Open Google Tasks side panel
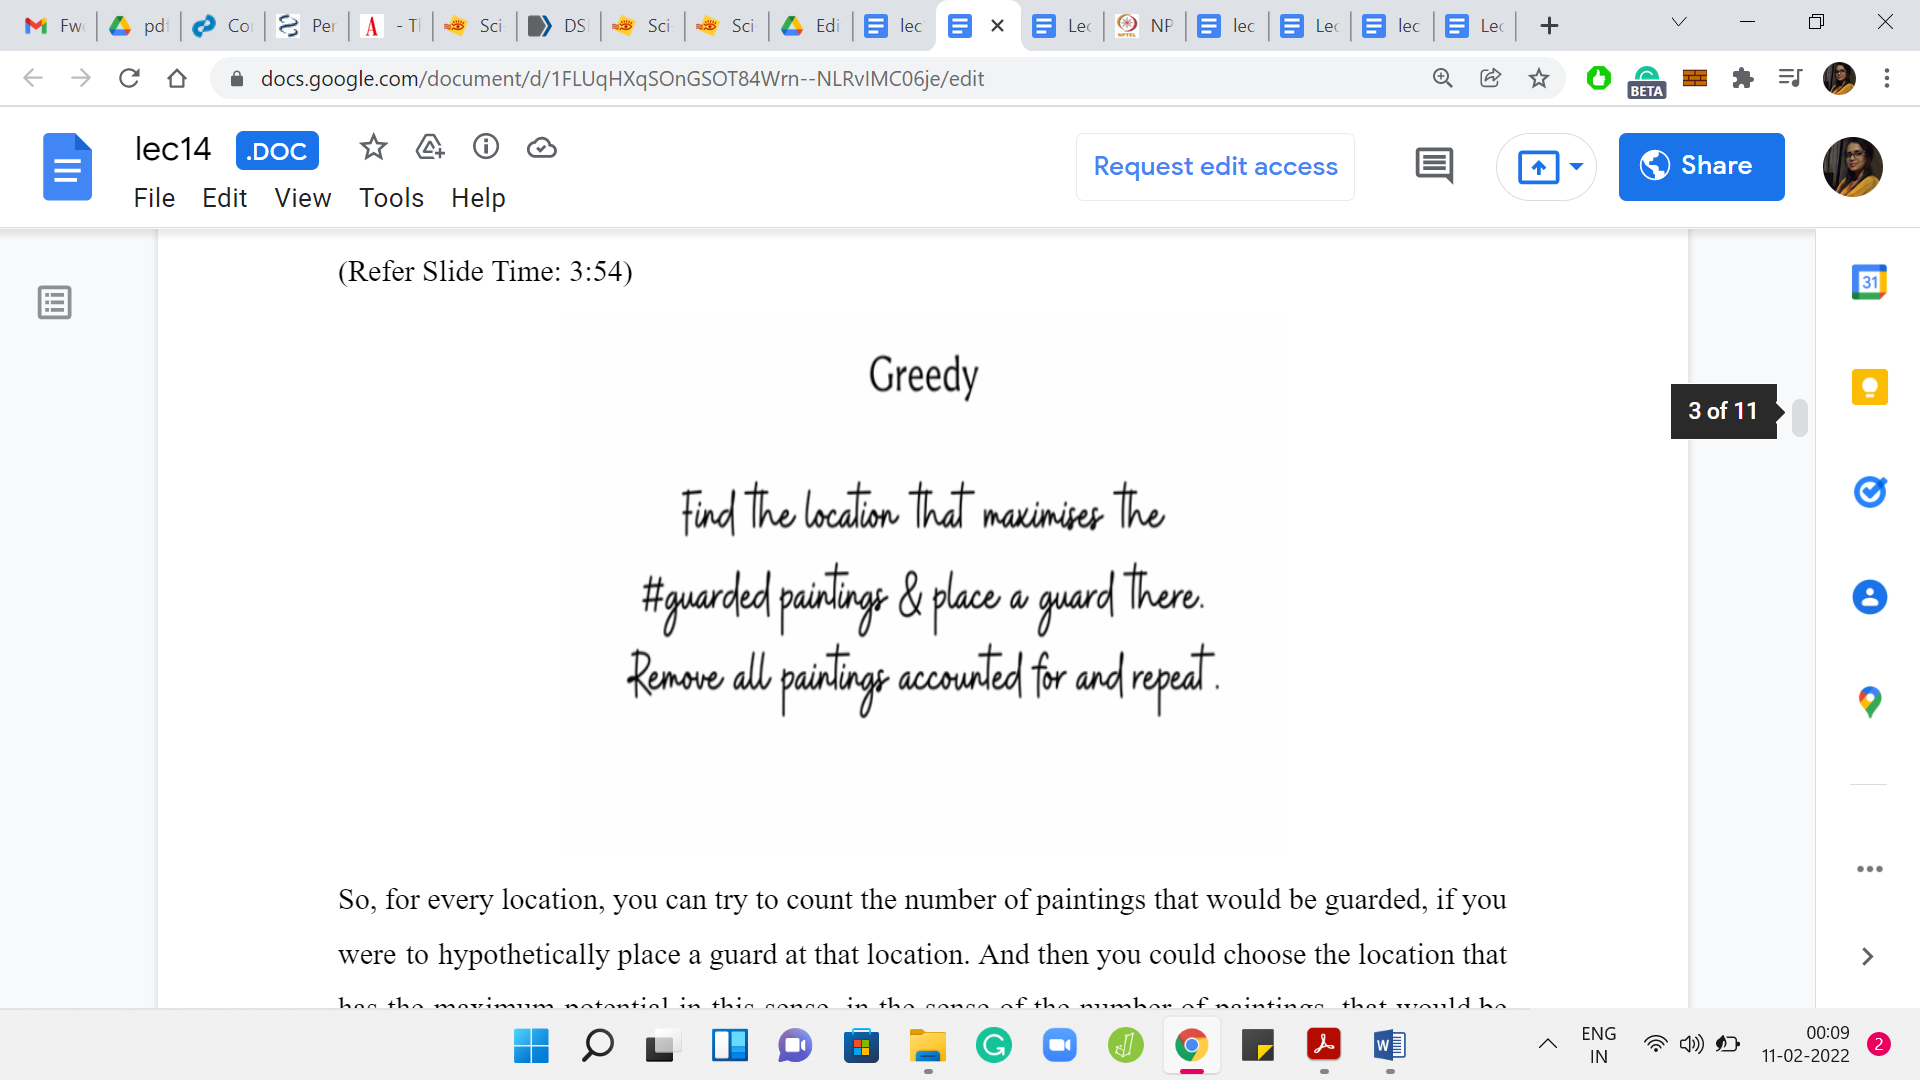This screenshot has width=1920, height=1080. coord(1869,492)
